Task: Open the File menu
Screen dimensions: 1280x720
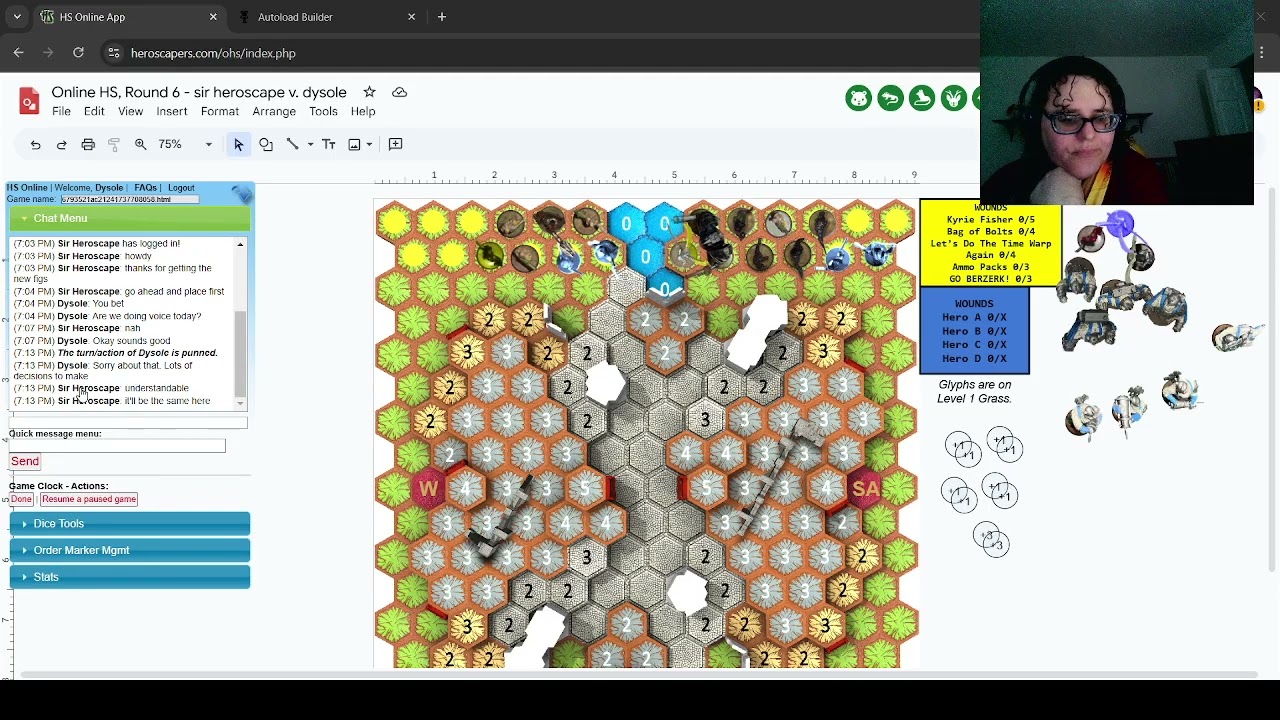Action: click(61, 112)
